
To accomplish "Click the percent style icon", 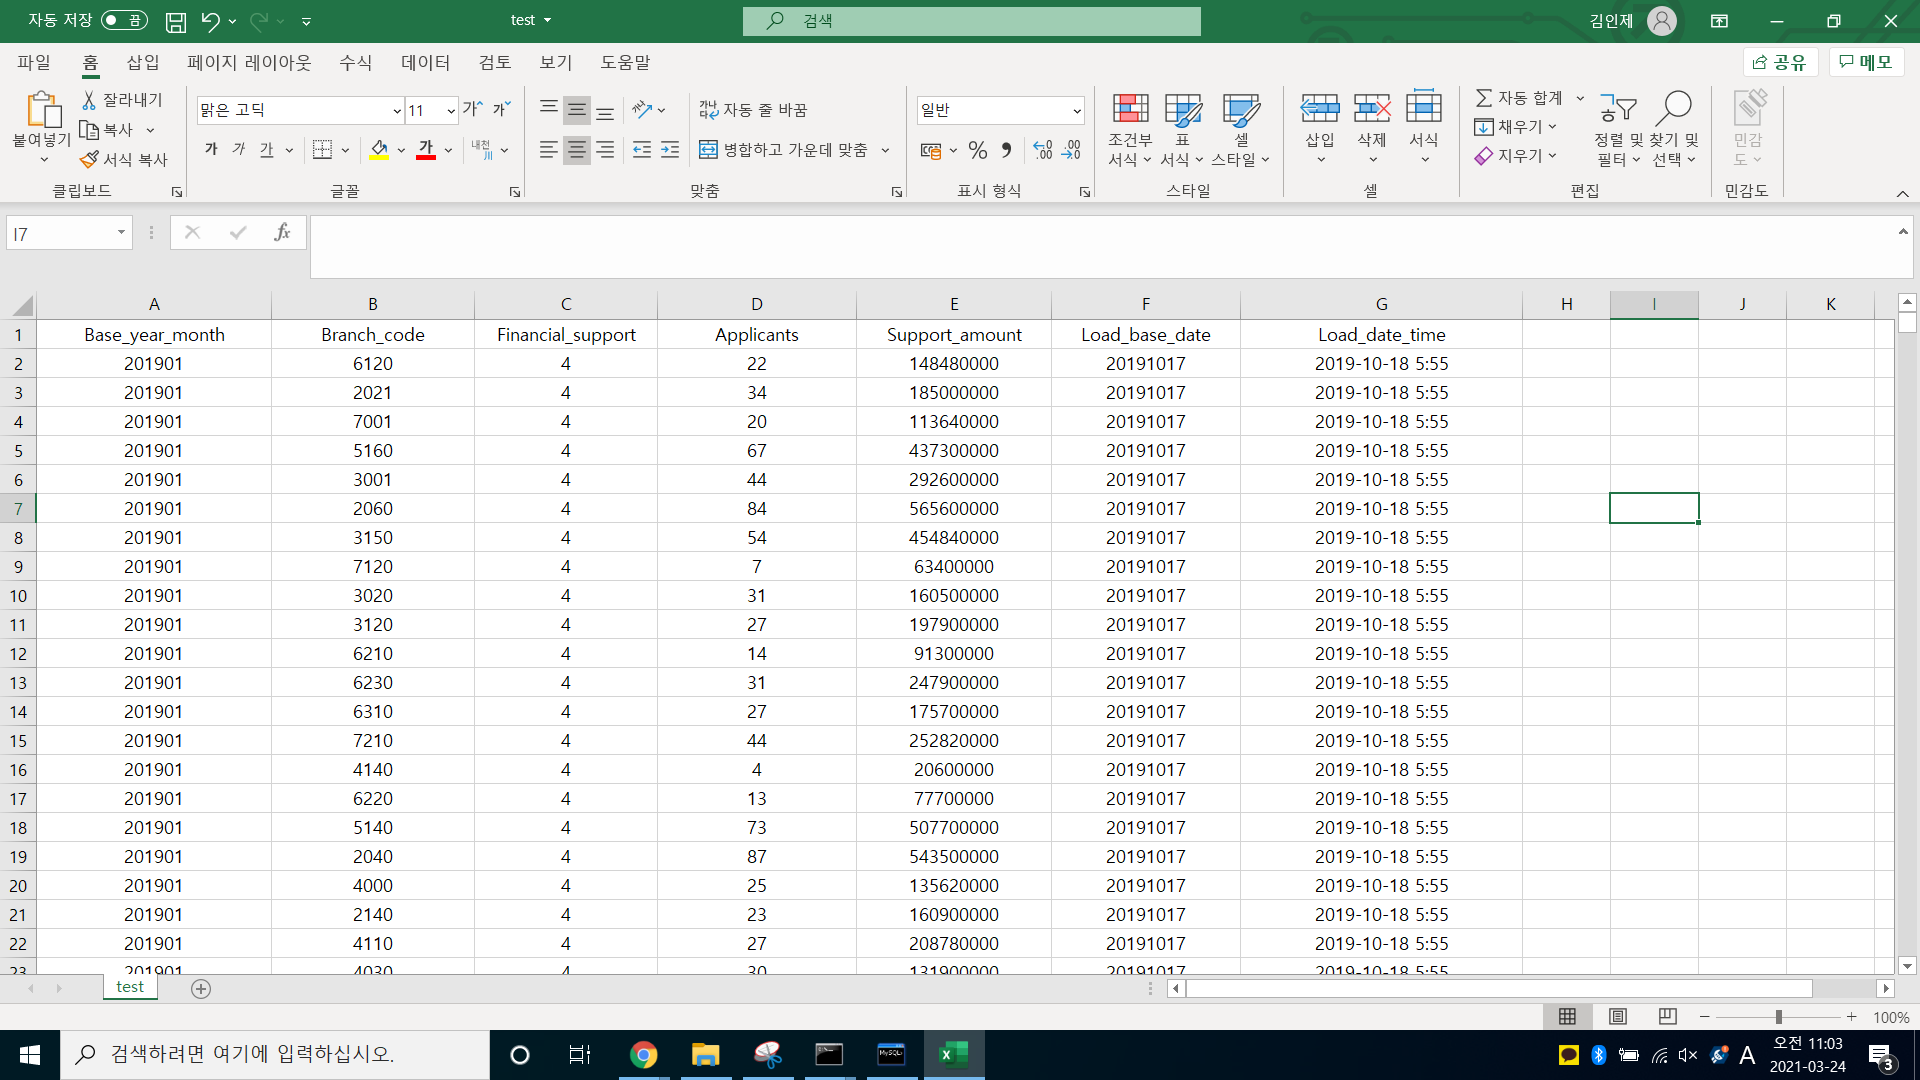I will click(978, 150).
